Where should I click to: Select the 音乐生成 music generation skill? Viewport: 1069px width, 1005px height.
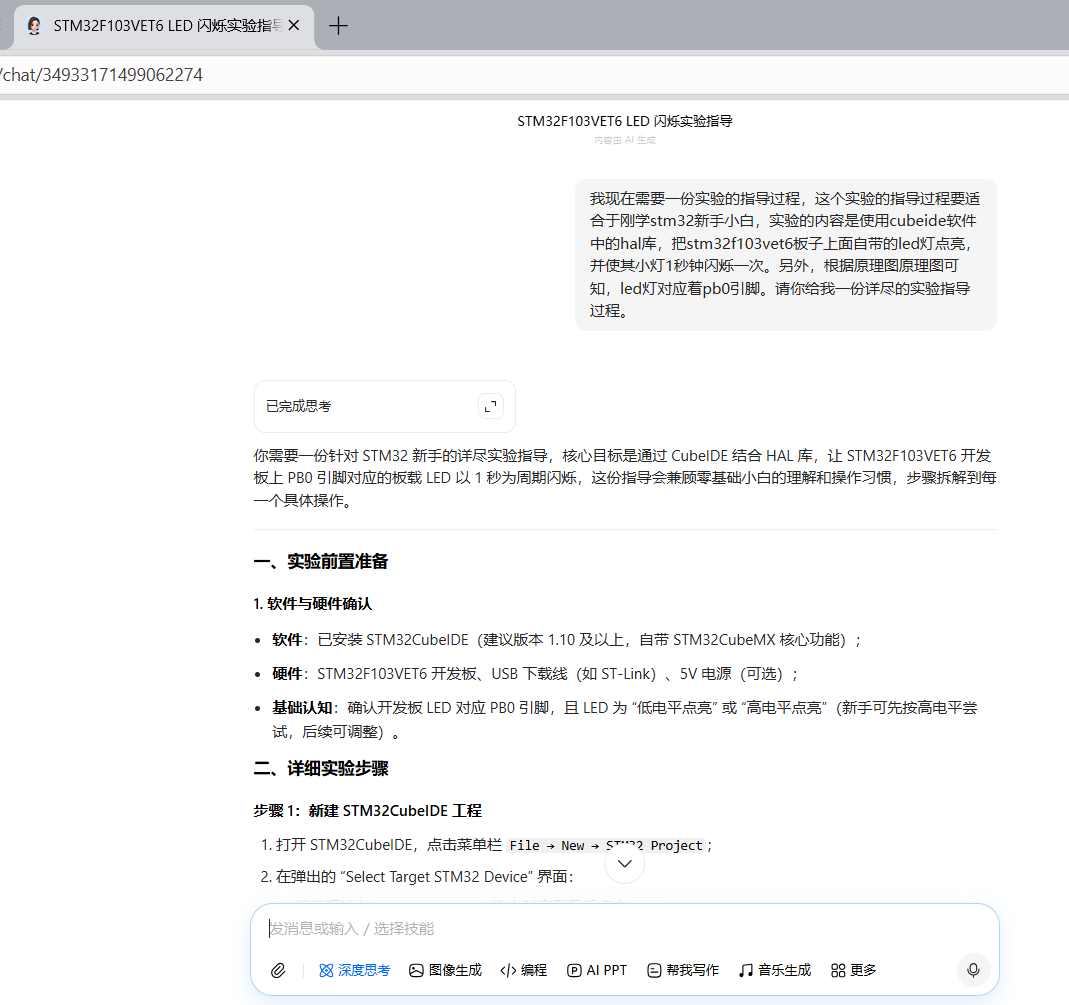775,970
